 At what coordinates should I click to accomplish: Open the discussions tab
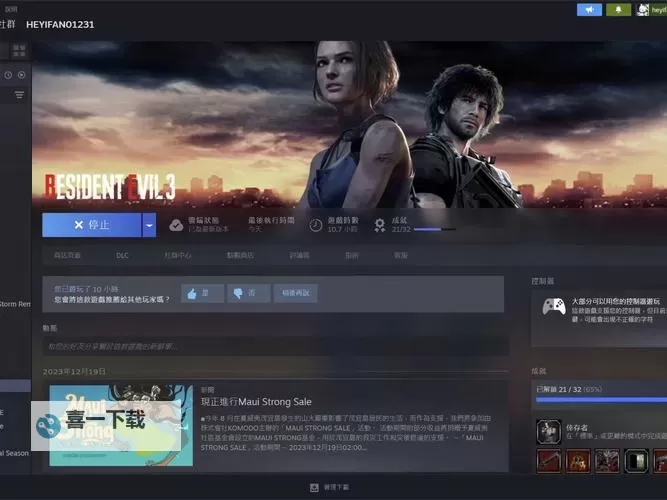tap(299, 255)
